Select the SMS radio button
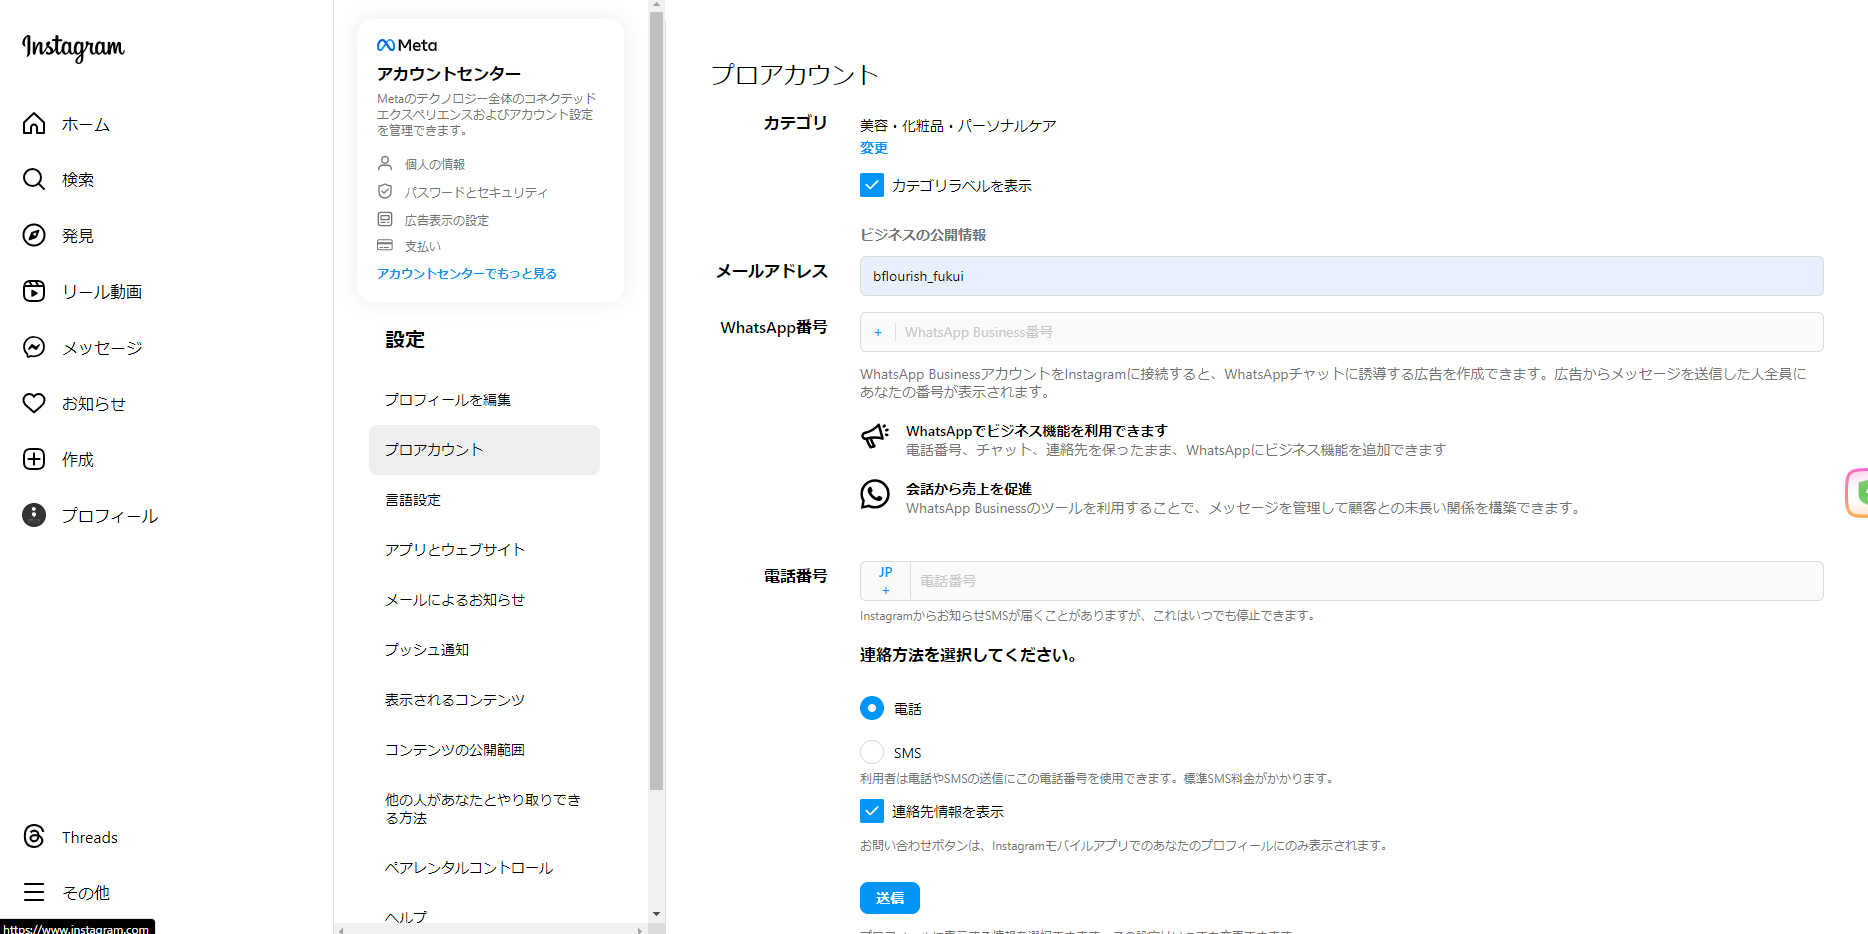 (x=872, y=752)
